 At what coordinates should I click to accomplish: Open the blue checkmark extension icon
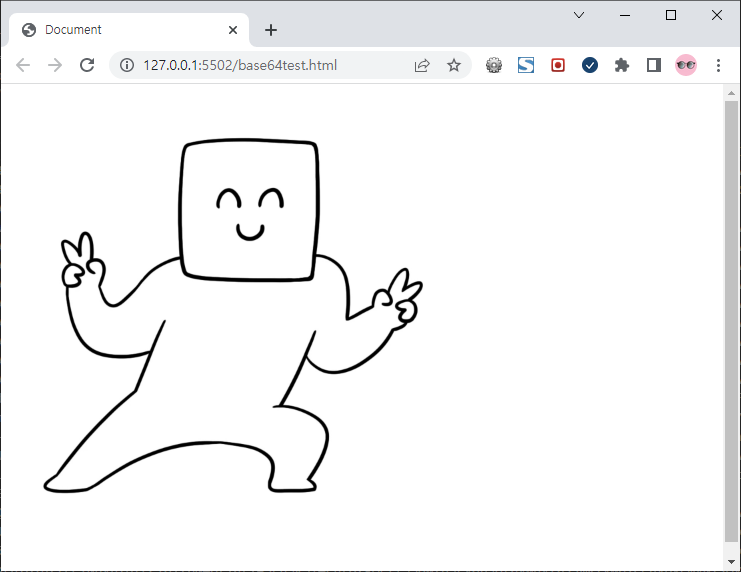[x=590, y=65]
